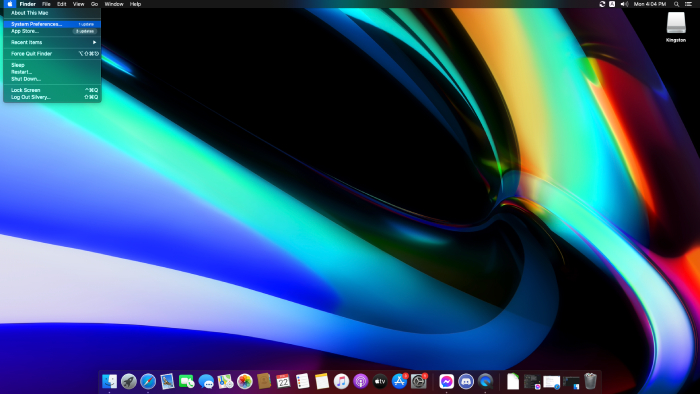This screenshot has width=700, height=394.
Task: Open App Store icon in Dock
Action: 399,382
